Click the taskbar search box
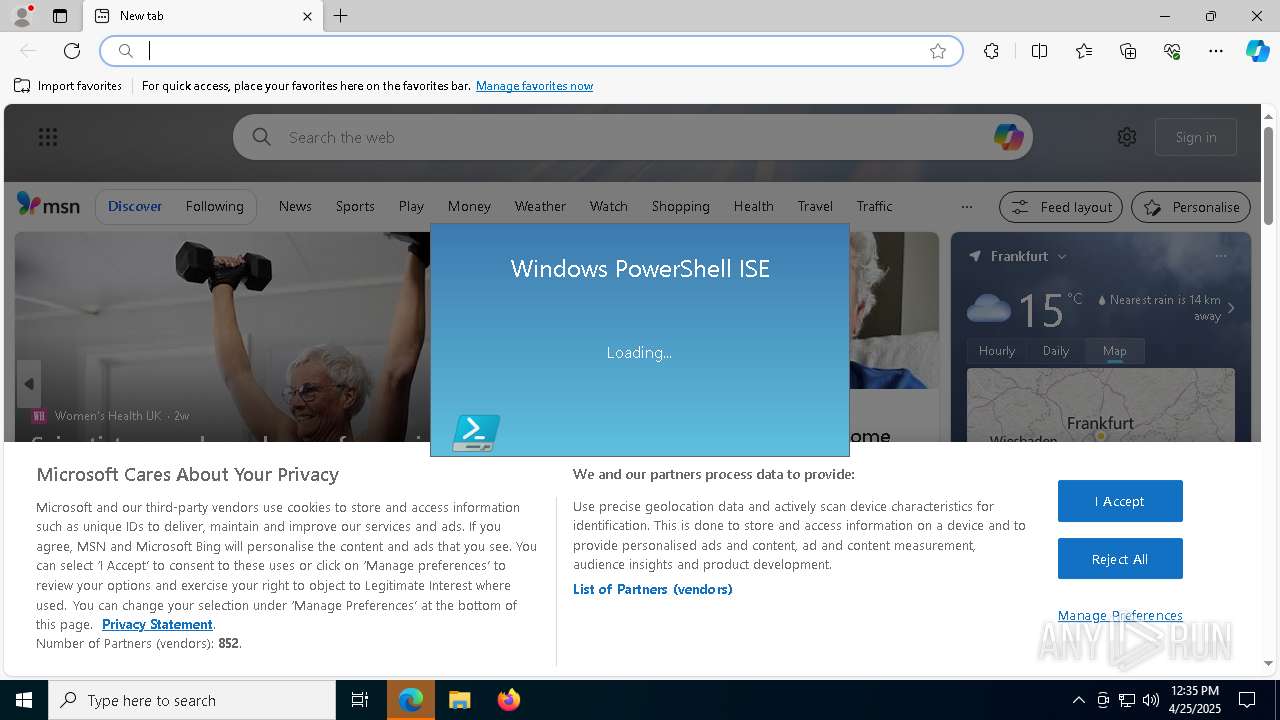Image resolution: width=1280 pixels, height=720 pixels. 192,700
